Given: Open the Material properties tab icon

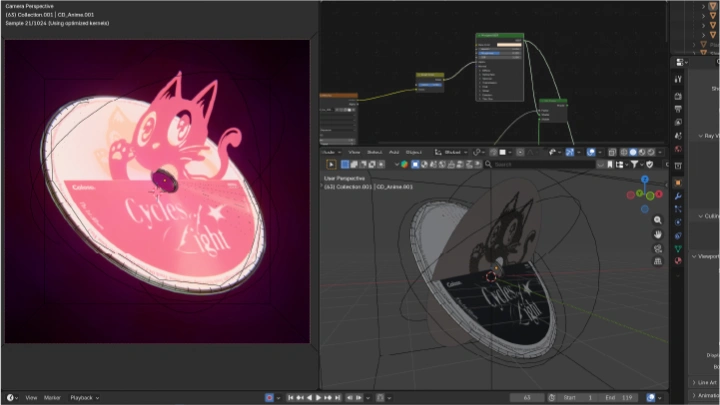Looking at the screenshot, I should (x=678, y=260).
